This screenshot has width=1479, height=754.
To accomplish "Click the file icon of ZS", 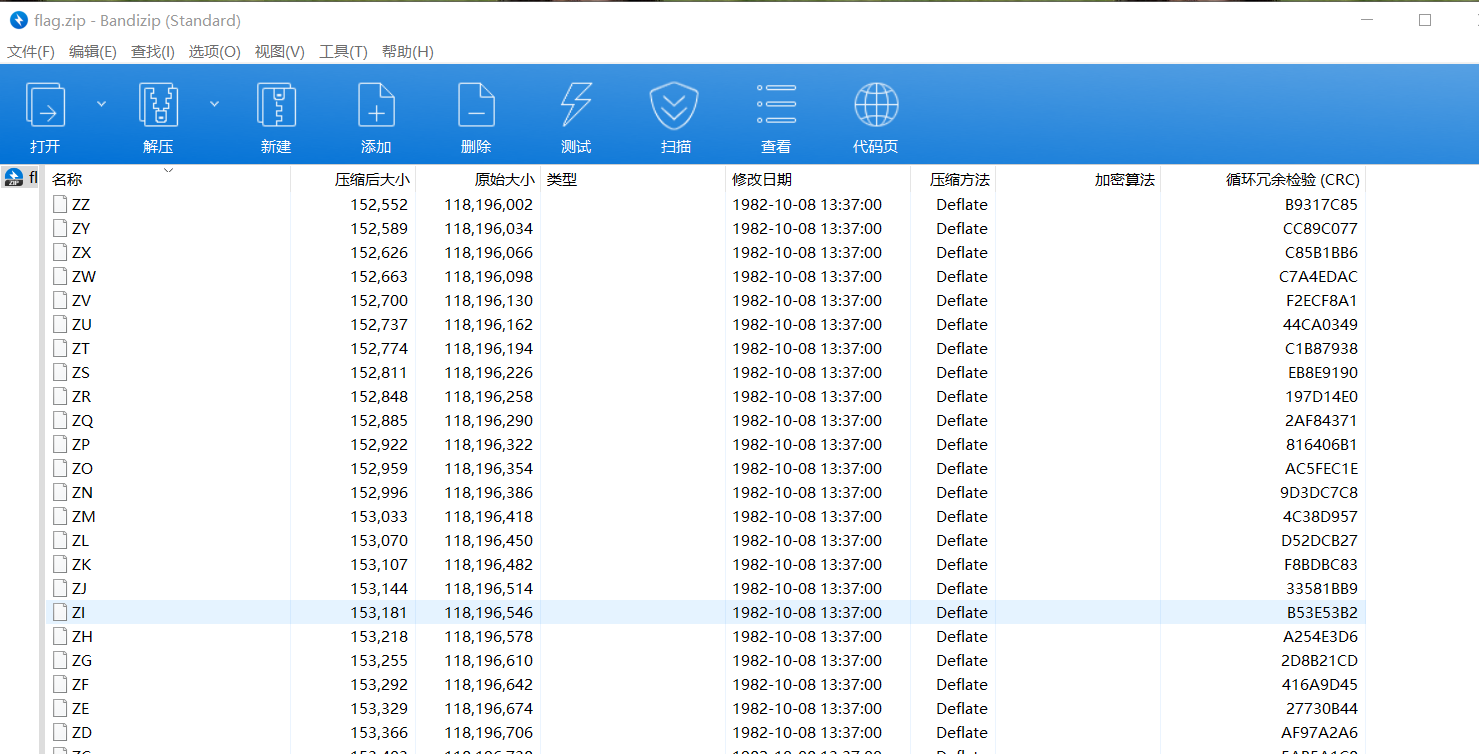I will 61,372.
